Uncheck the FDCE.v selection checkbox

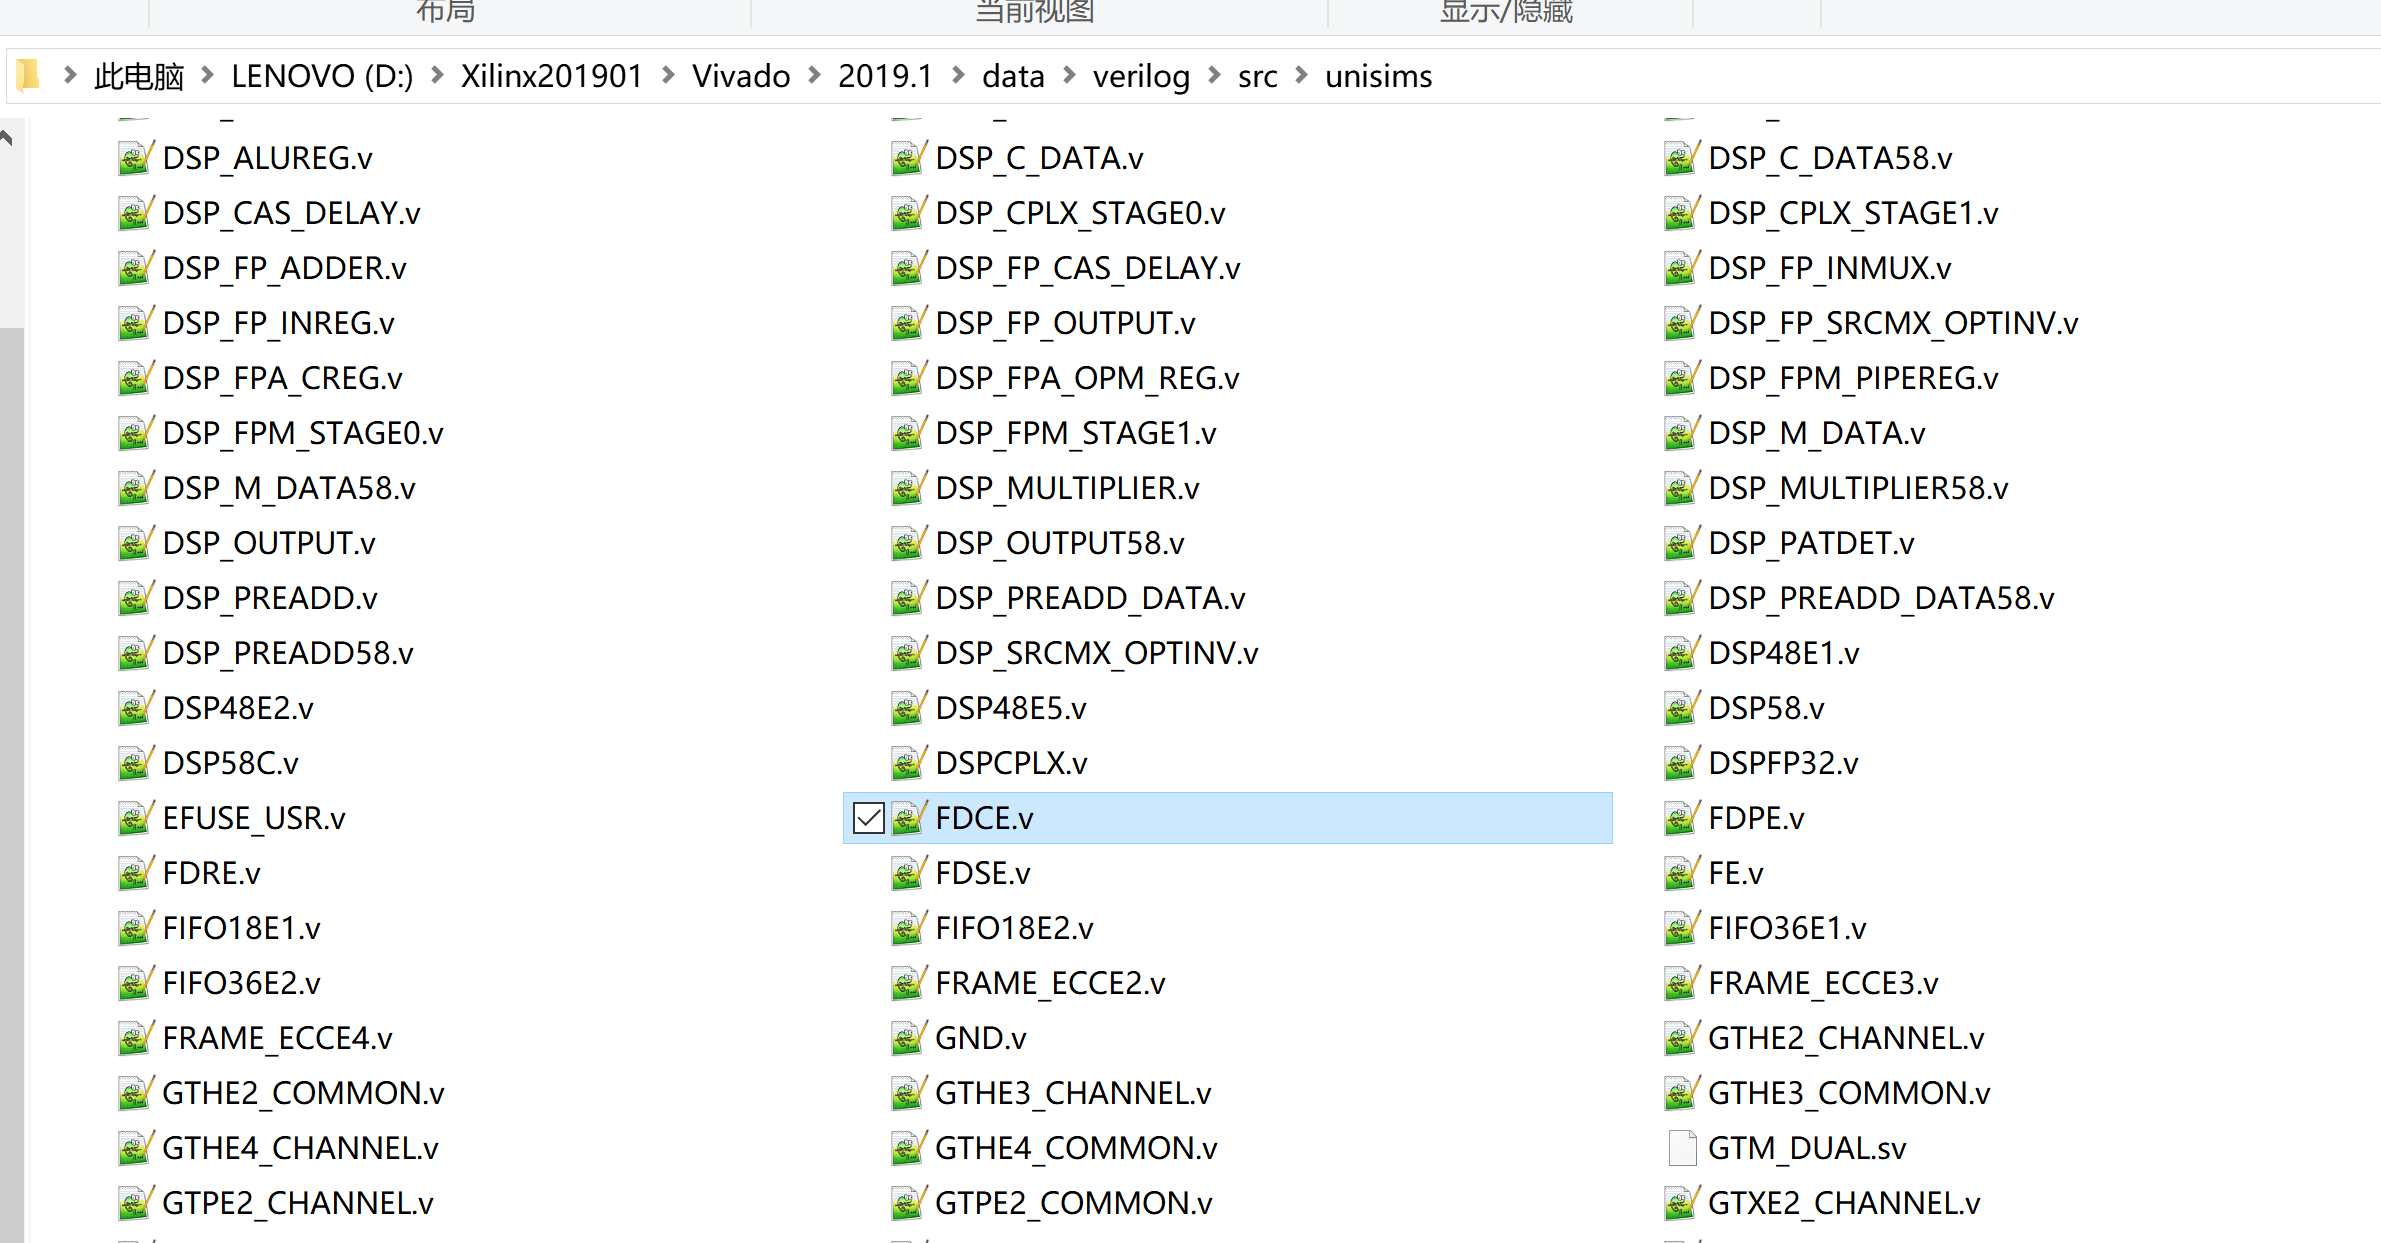click(868, 818)
